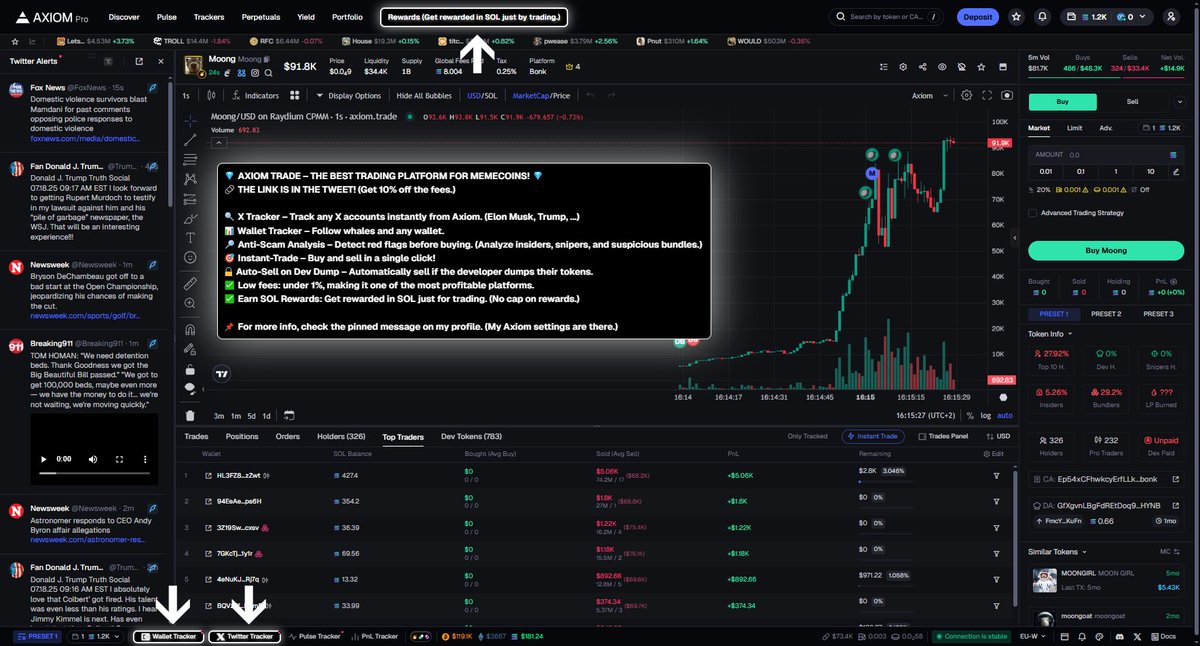Take a chart snapshot with camera icon
The height and width of the screenshot is (646, 1200).
pyautogui.click(x=1006, y=95)
